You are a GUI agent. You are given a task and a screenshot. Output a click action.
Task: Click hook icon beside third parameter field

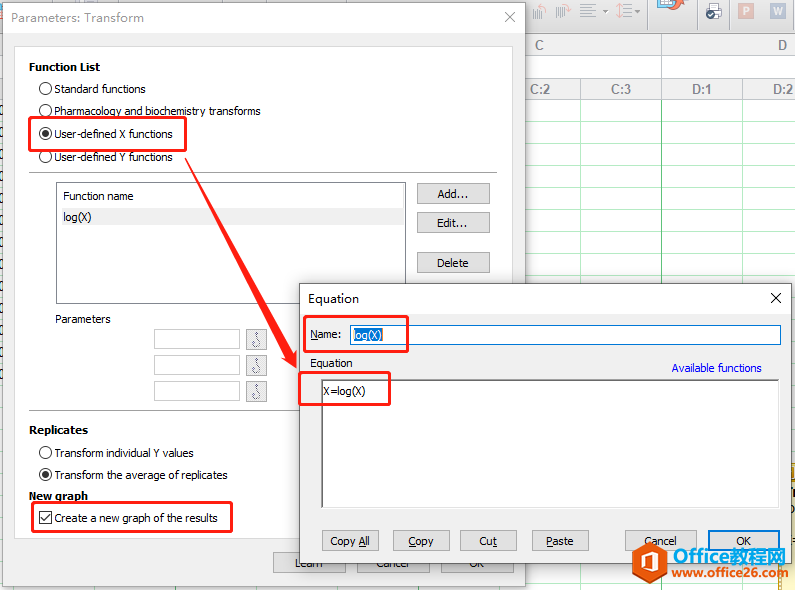pos(256,391)
